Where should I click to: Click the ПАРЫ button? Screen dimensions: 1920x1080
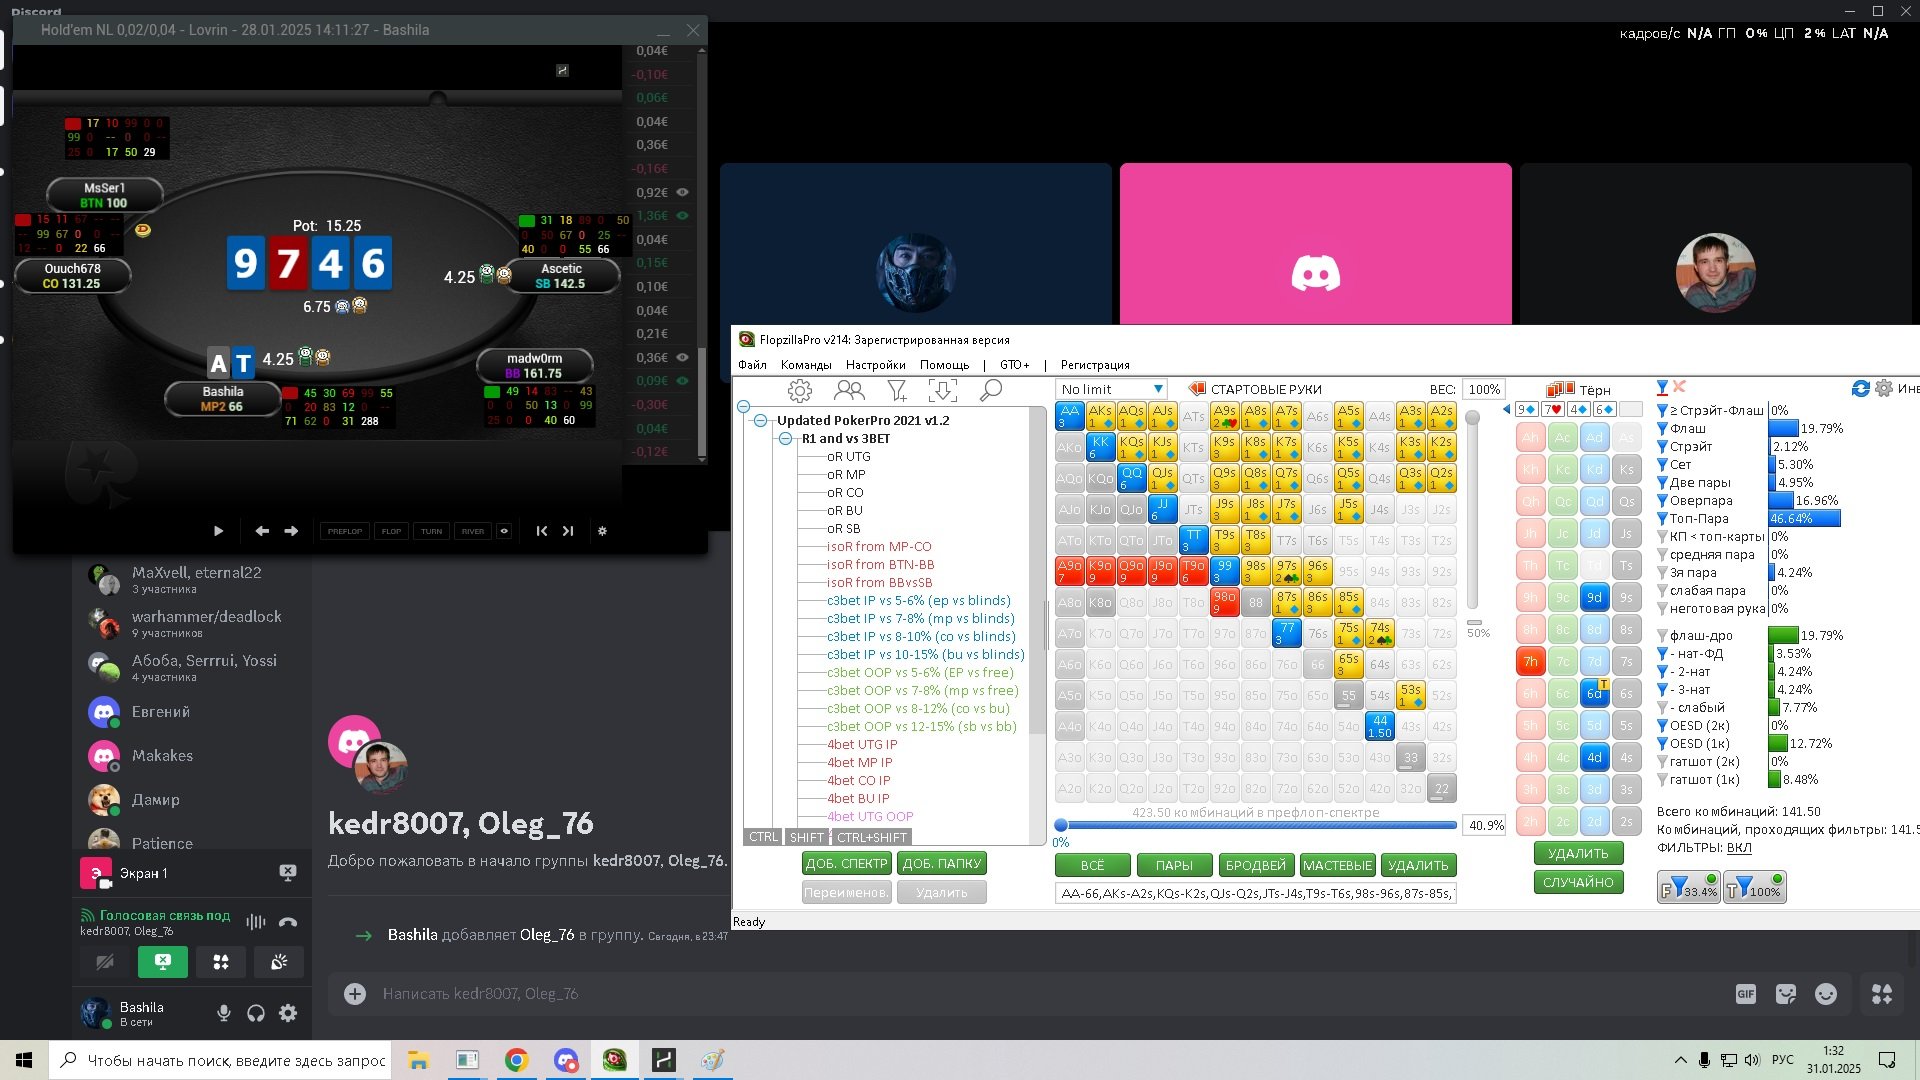(1173, 865)
